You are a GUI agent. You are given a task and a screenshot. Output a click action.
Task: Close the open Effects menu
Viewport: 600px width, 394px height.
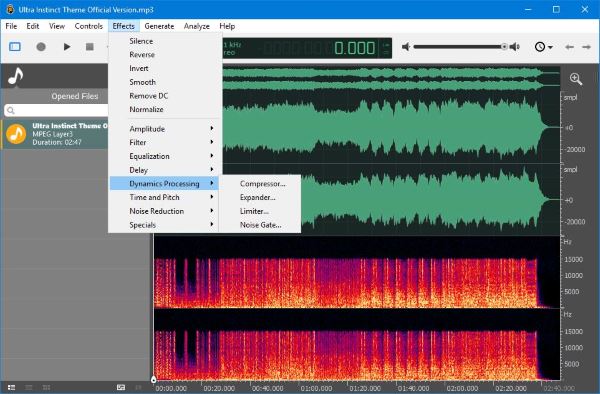[x=123, y=26]
